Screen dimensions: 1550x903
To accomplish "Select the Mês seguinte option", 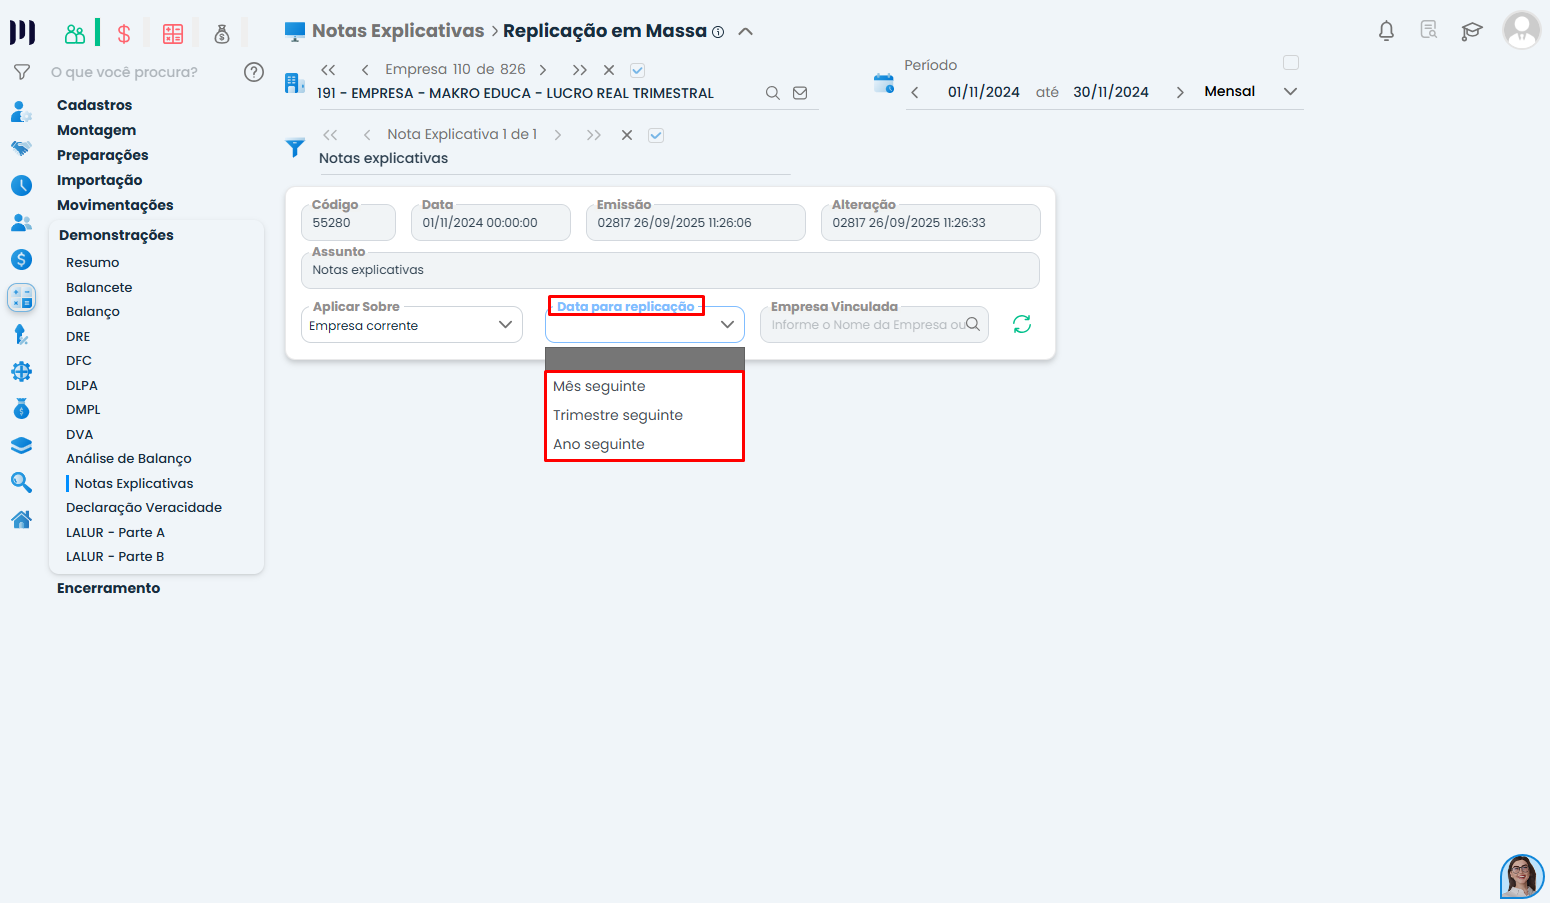I will [645, 386].
